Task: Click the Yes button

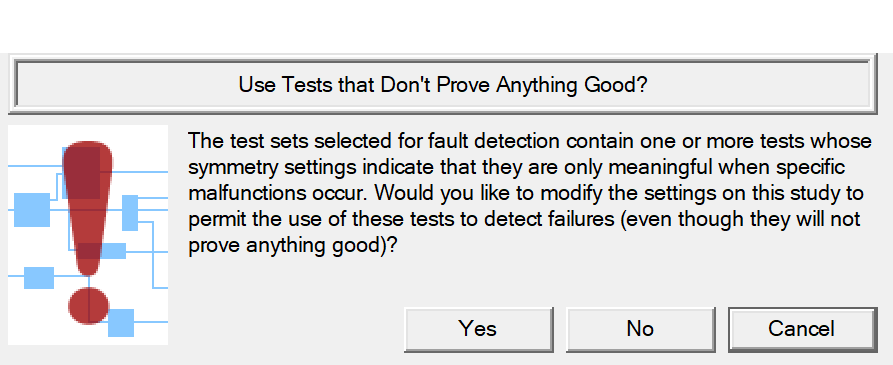Action: point(478,329)
